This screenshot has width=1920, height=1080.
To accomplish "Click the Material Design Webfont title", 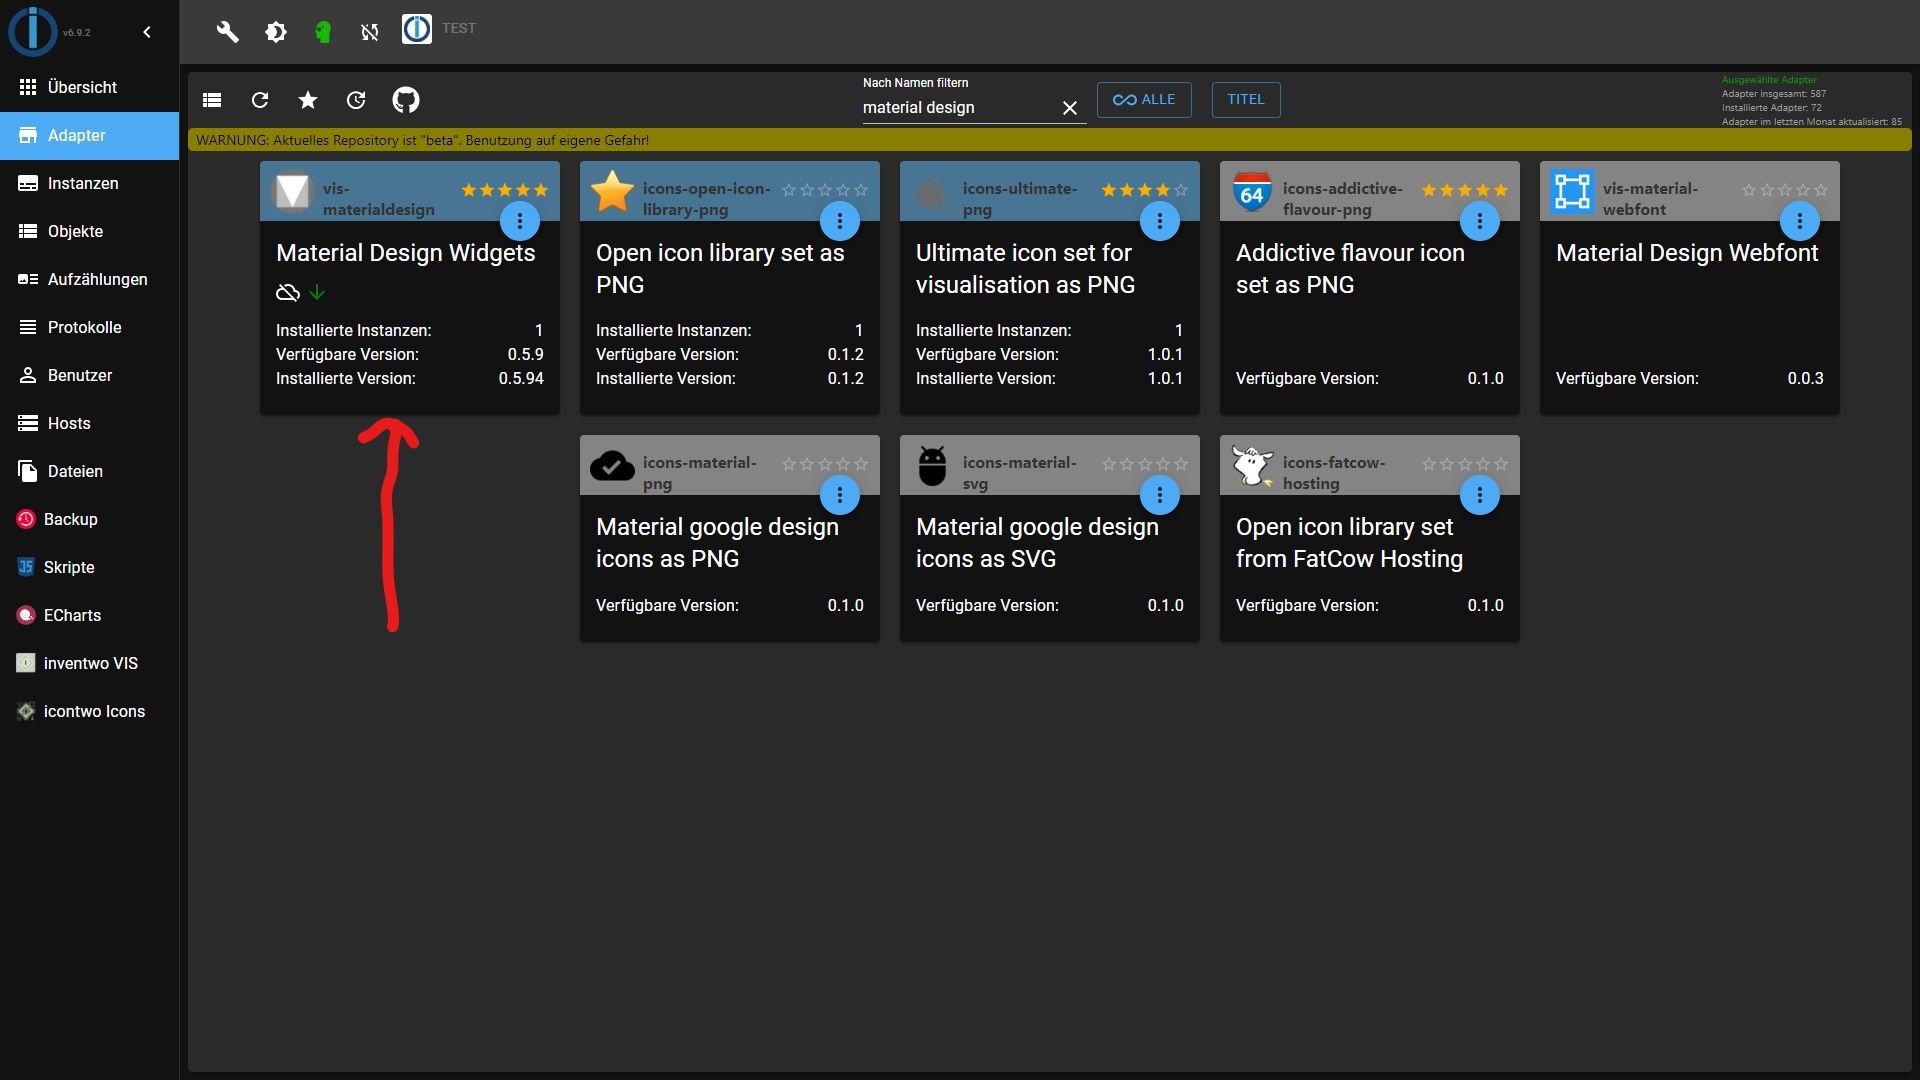I will click(x=1687, y=253).
